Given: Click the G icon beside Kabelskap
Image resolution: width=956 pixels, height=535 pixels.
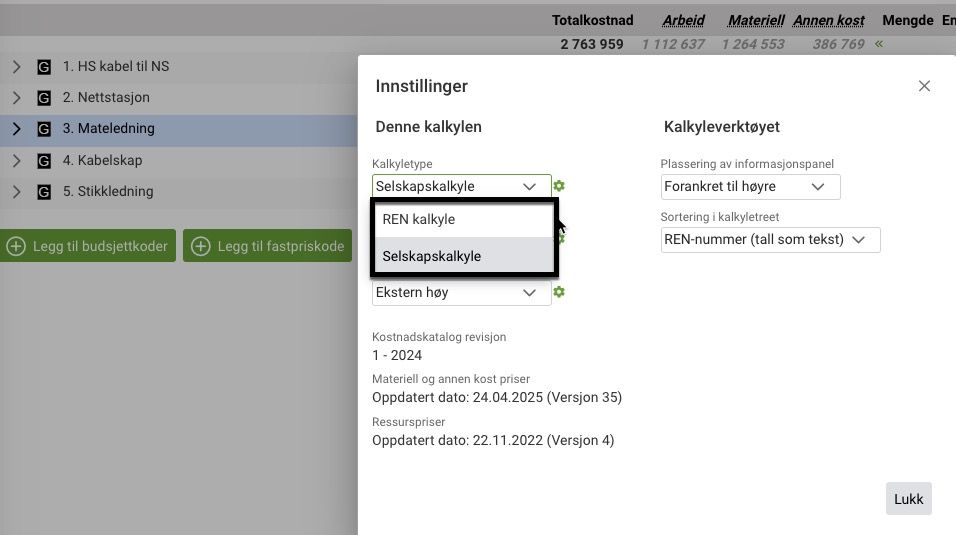Looking at the screenshot, I should 44,160.
